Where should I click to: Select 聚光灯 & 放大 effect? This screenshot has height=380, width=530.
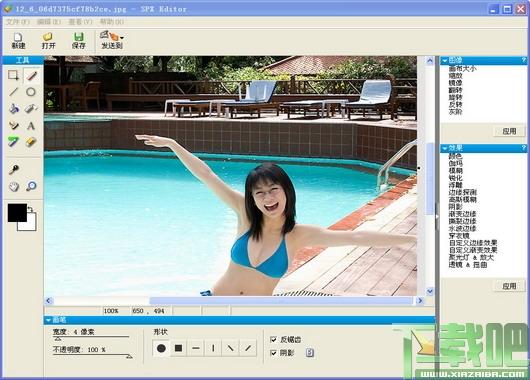tap(471, 258)
